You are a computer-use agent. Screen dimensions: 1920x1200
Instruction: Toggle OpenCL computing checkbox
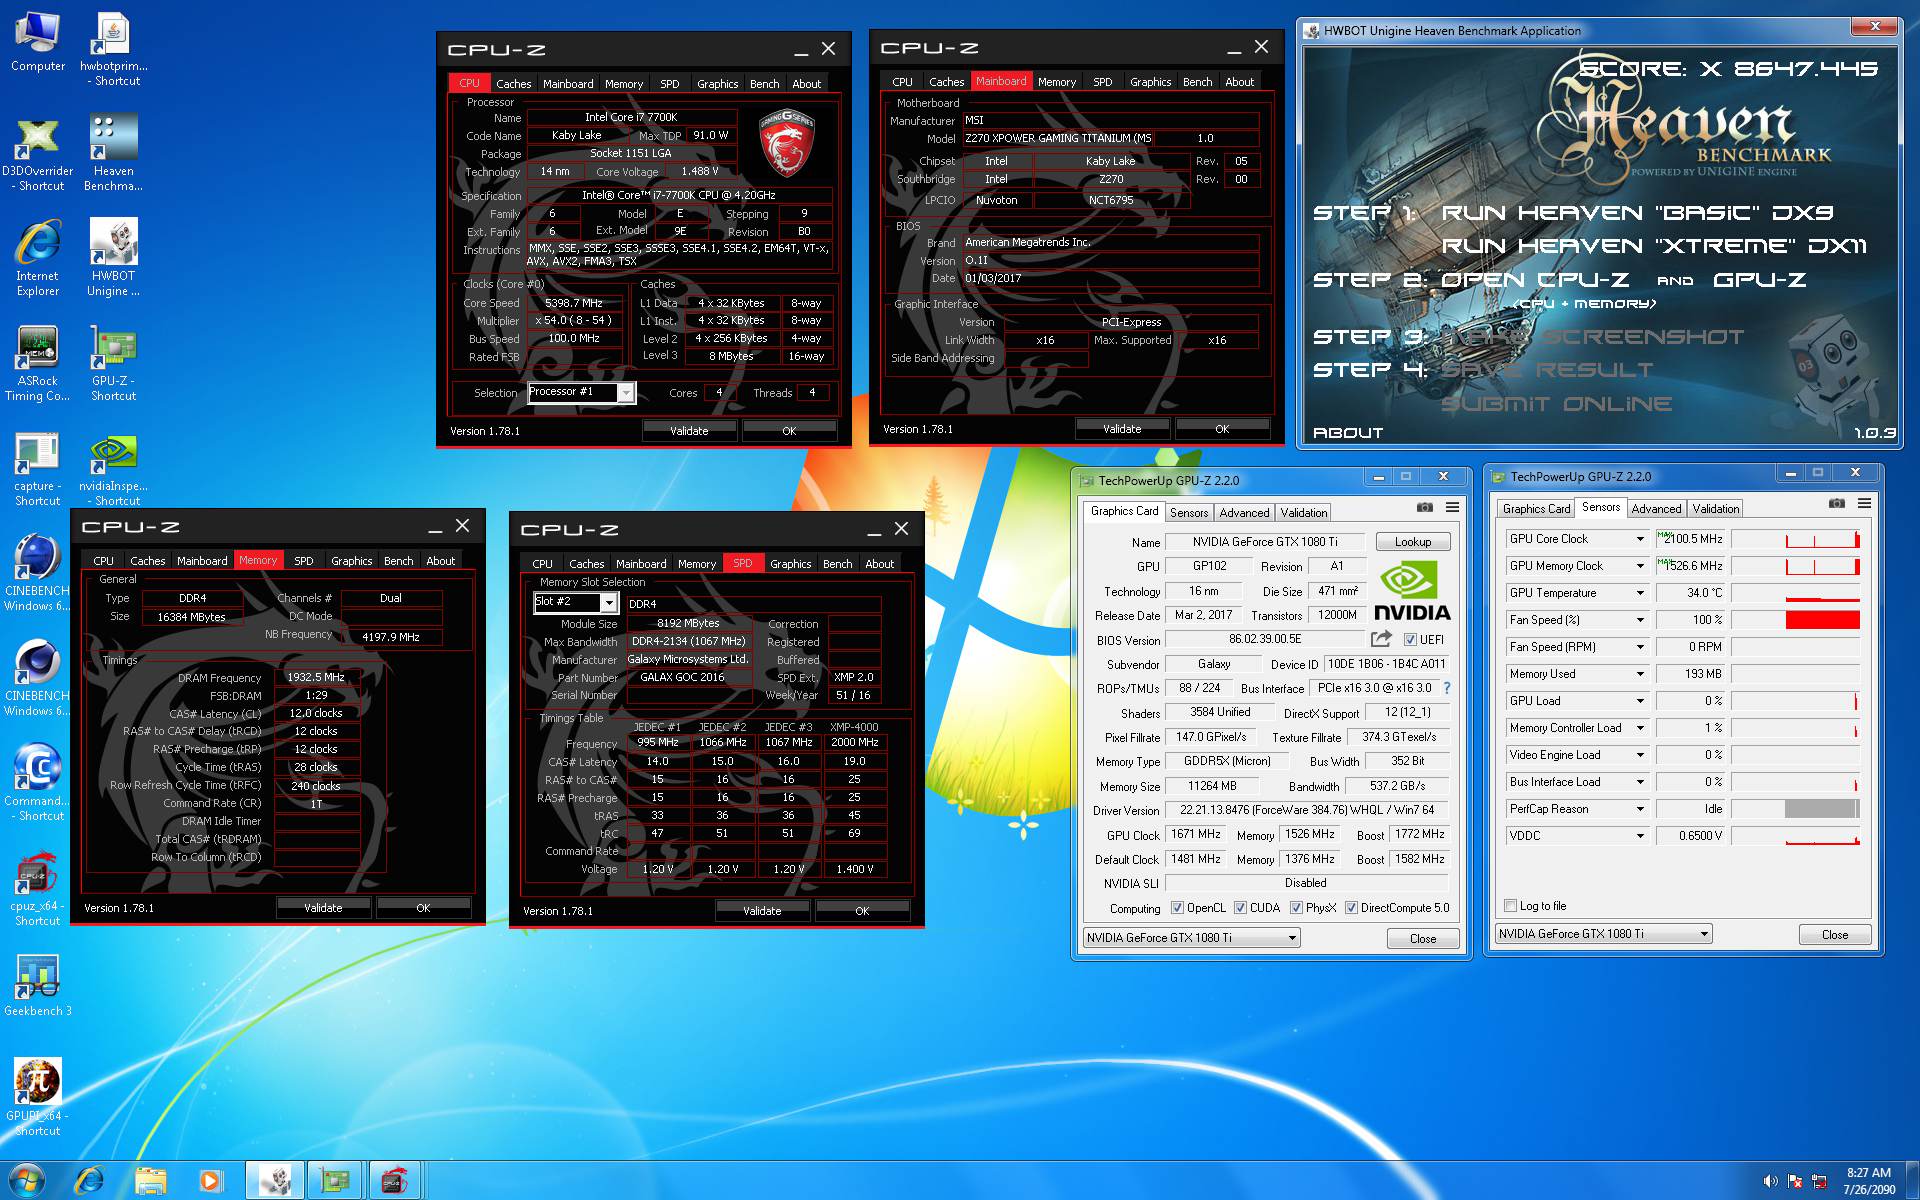pos(1176,908)
